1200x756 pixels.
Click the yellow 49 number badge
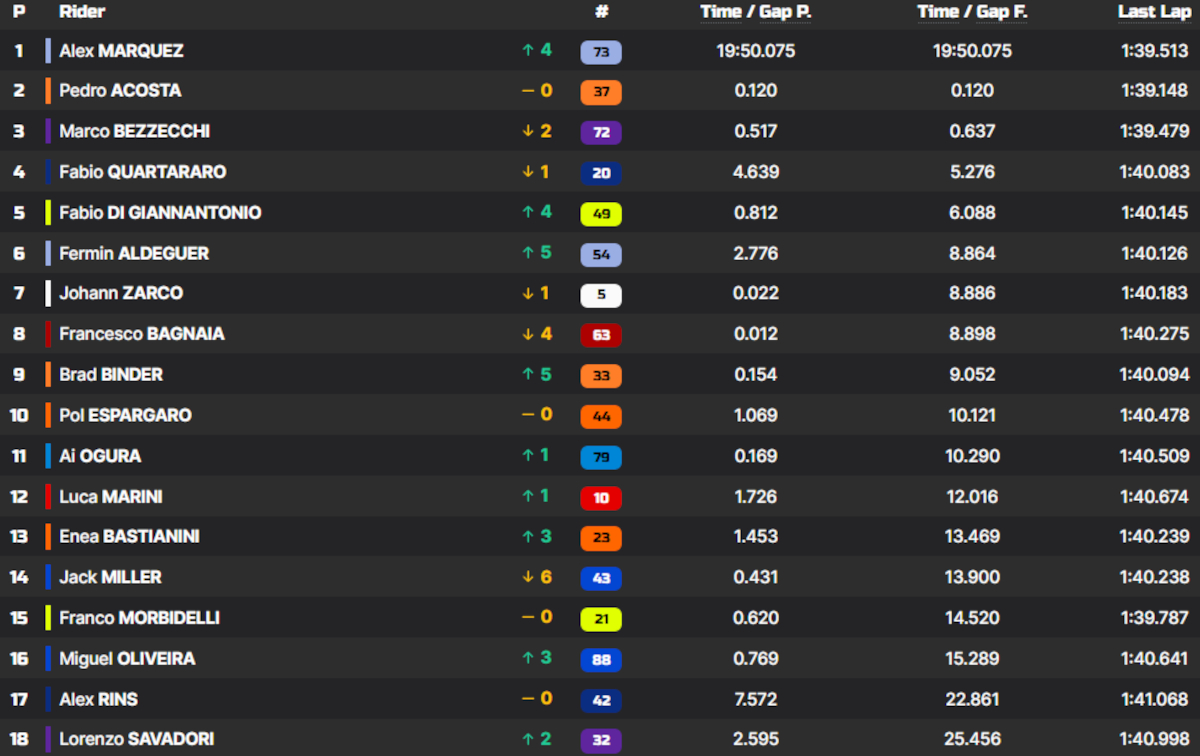tap(601, 214)
